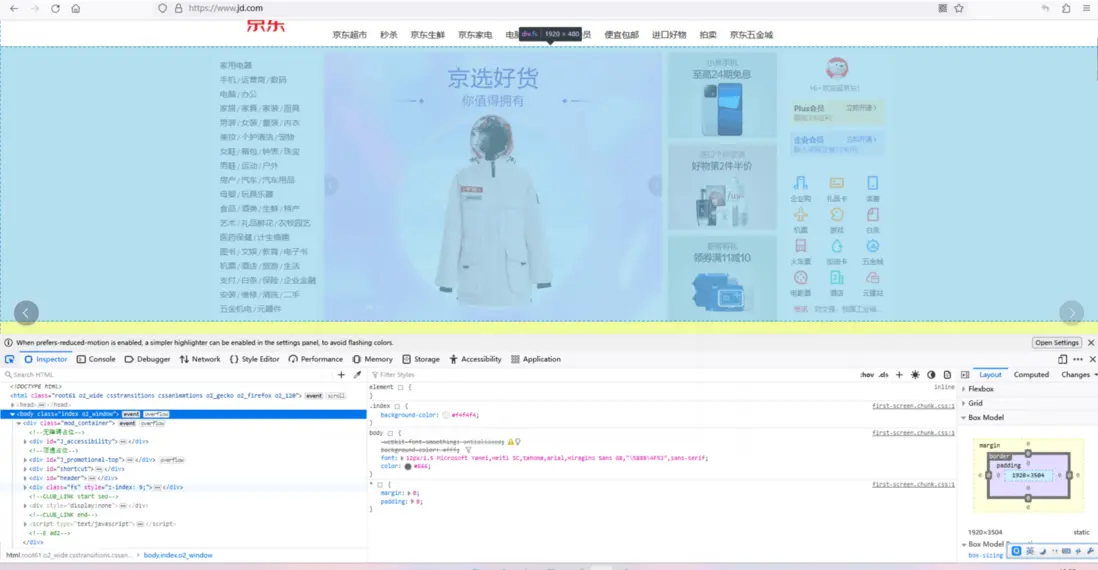Edit box model content size 1920×3504
The image size is (1098, 570).
pos(1027,475)
